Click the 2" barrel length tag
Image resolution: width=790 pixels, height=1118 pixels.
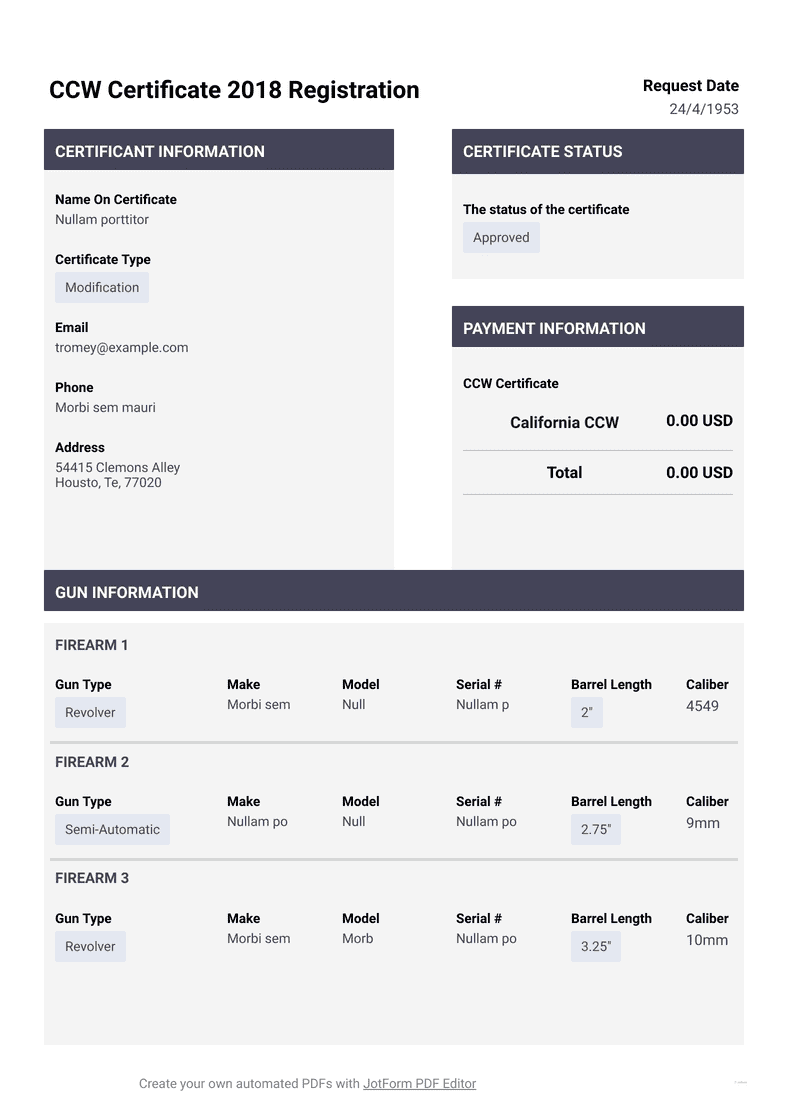pyautogui.click(x=587, y=713)
